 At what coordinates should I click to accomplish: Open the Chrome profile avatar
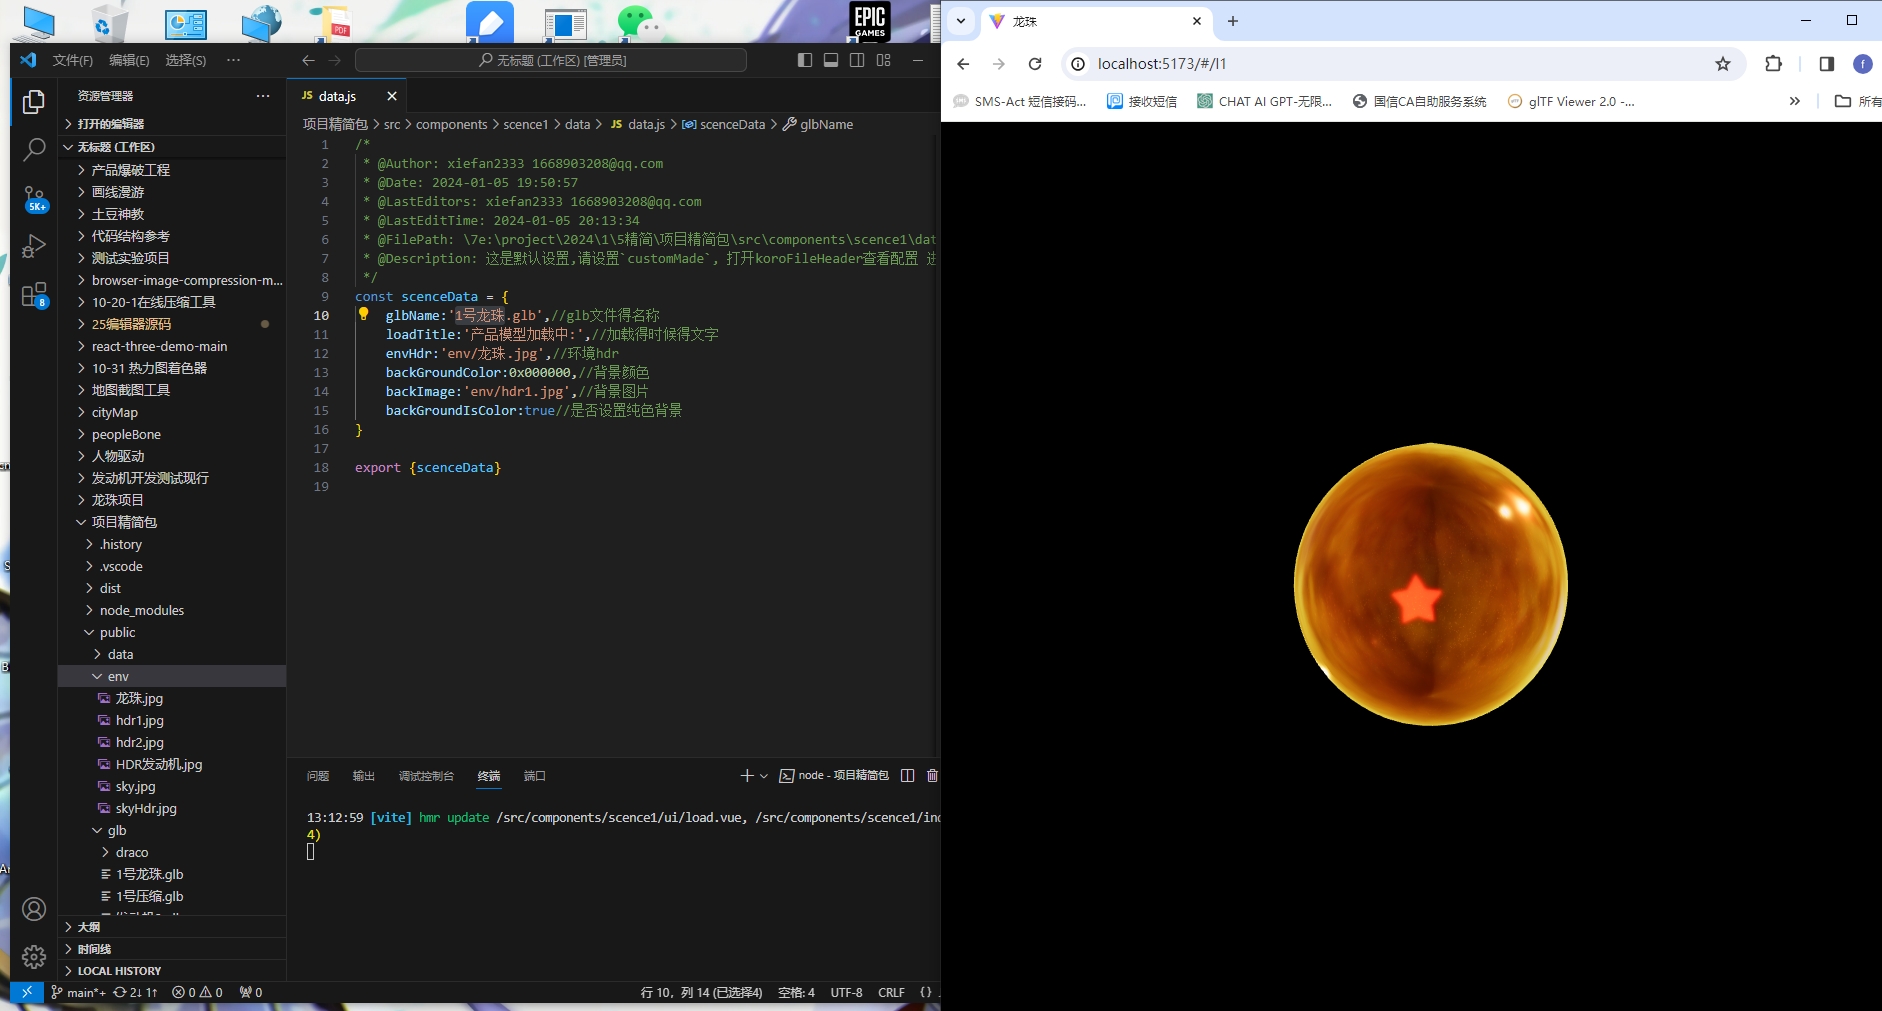[x=1862, y=64]
